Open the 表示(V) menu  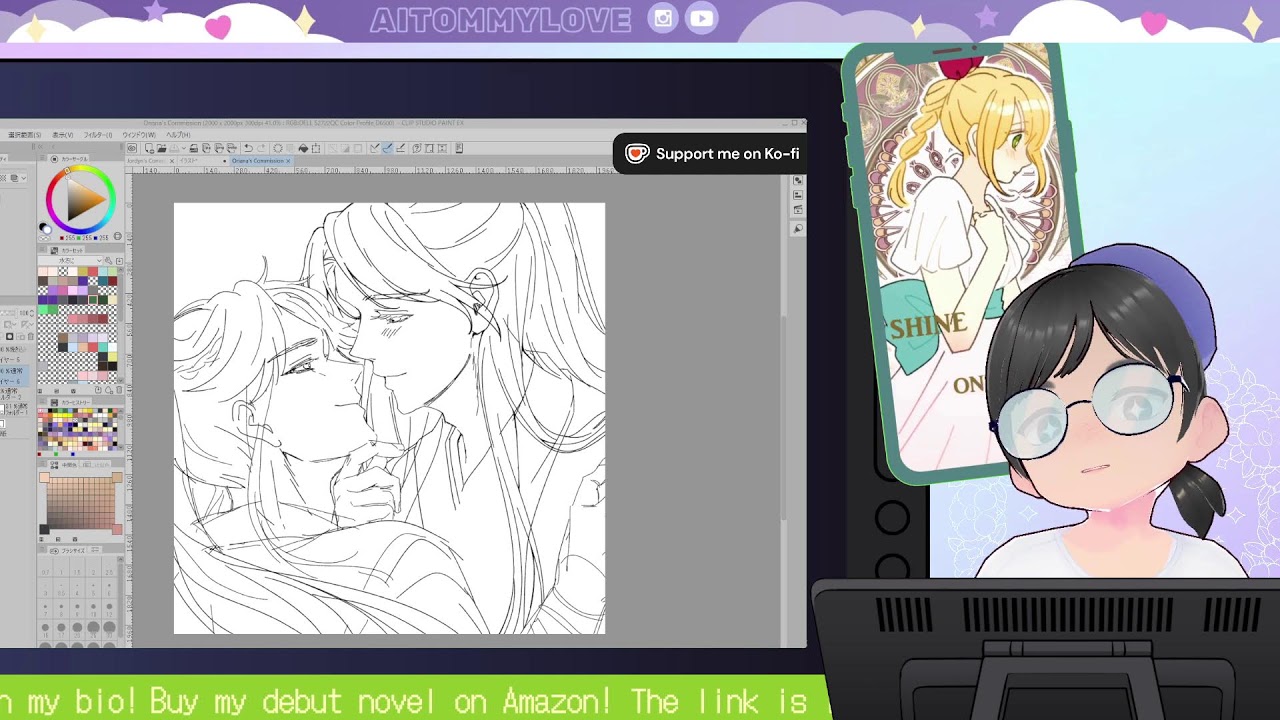click(x=62, y=135)
